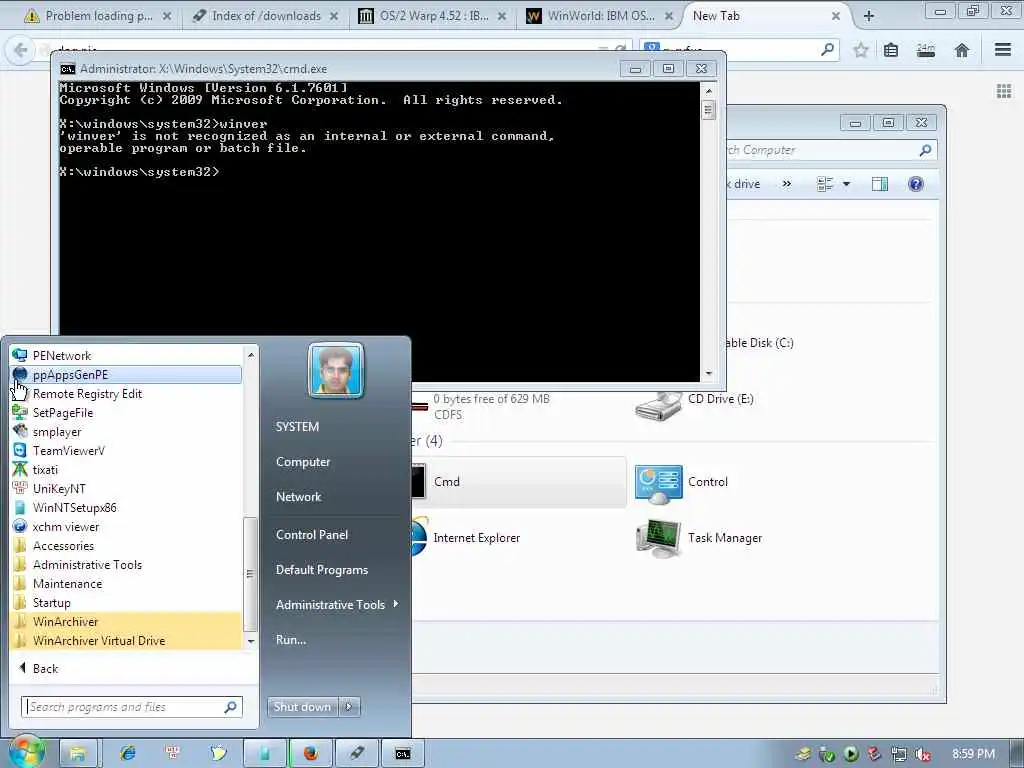The image size is (1024, 768).
Task: Click the Start orb button
Action: (x=26, y=753)
